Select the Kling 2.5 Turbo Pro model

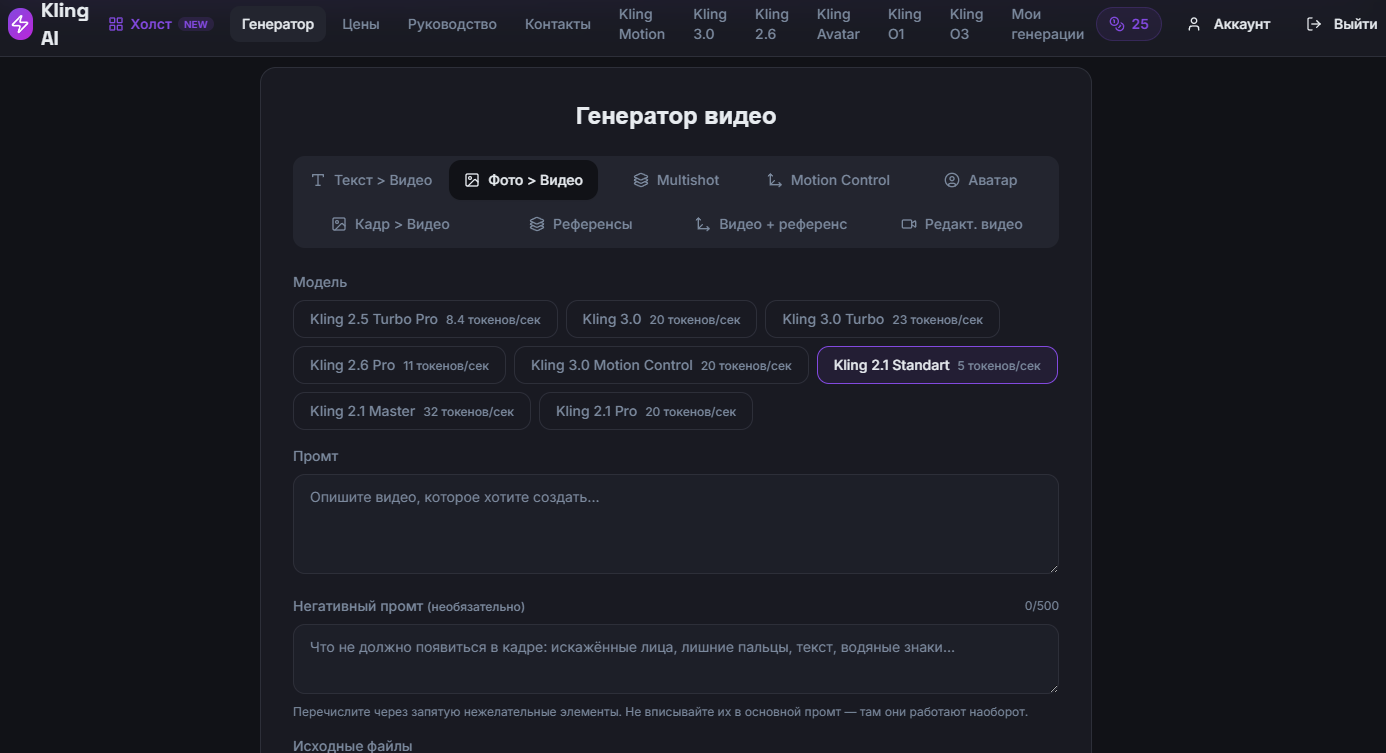[425, 319]
